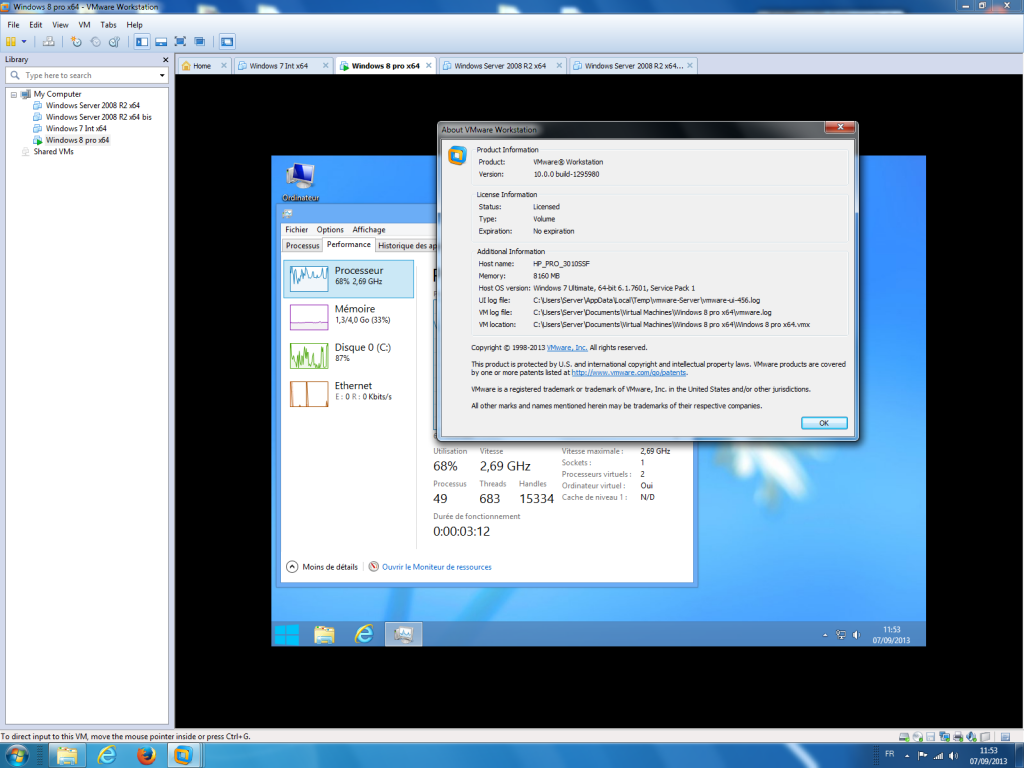Close the Home tab
1024x768 pixels.
223,65
